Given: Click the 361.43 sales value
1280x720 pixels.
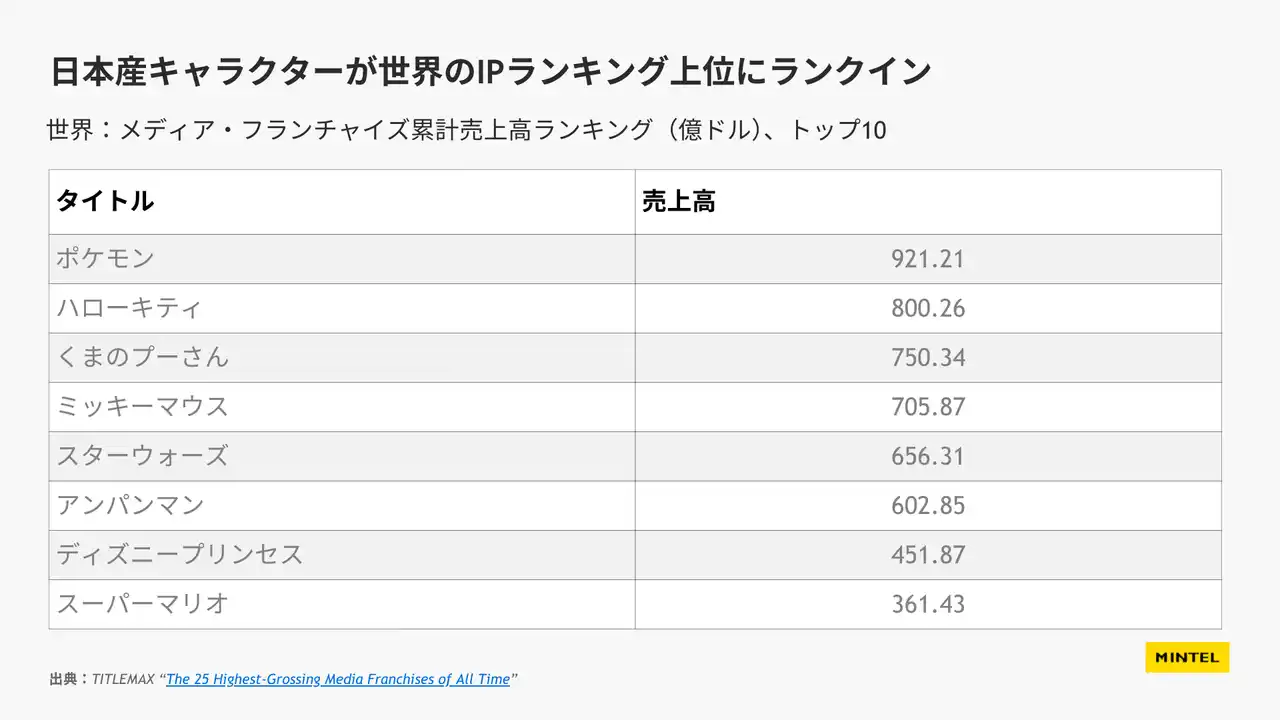Looking at the screenshot, I should coord(928,604).
